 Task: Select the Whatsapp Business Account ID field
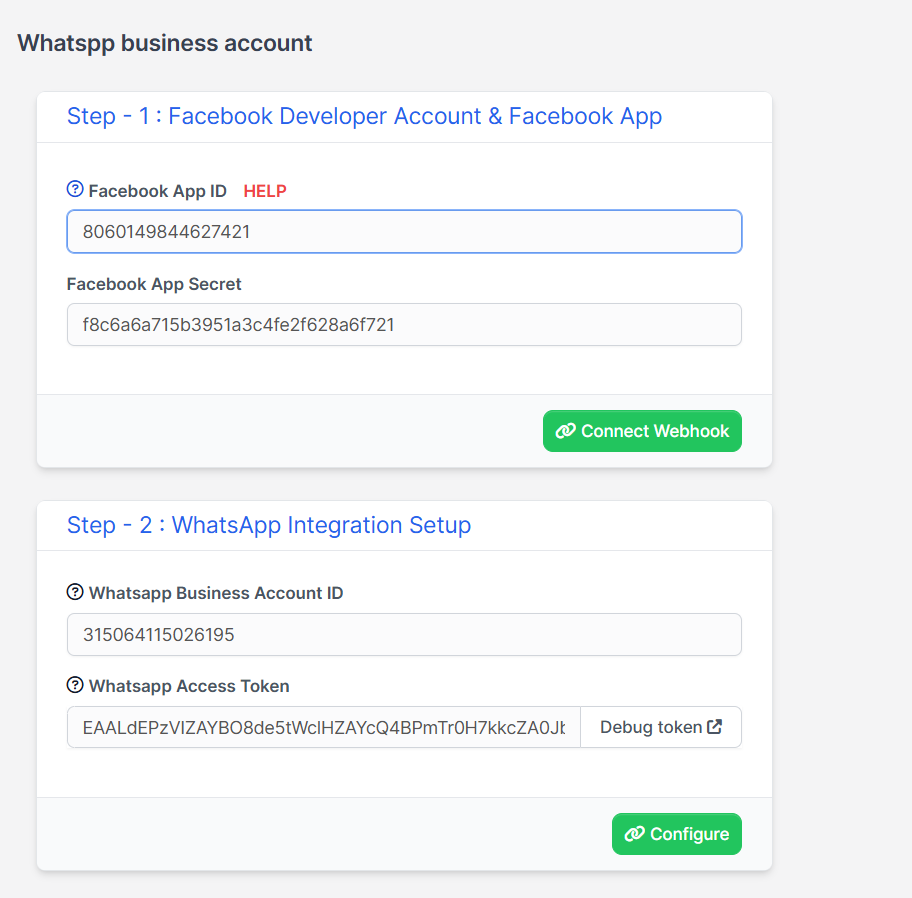pyautogui.click(x=404, y=635)
